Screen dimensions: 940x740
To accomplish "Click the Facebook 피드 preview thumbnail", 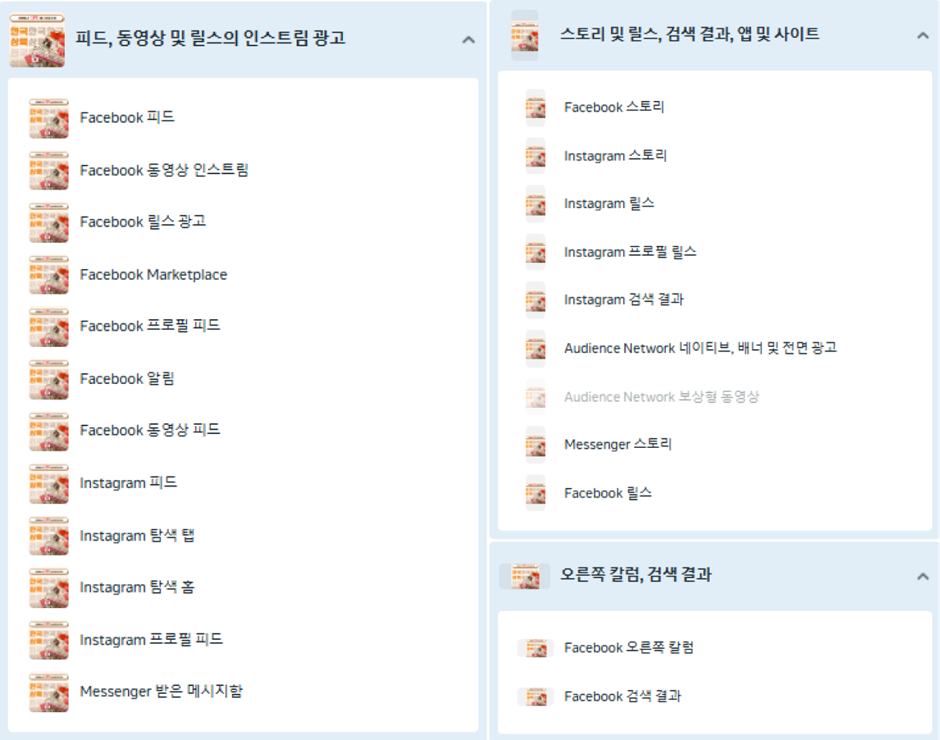I will (49, 118).
